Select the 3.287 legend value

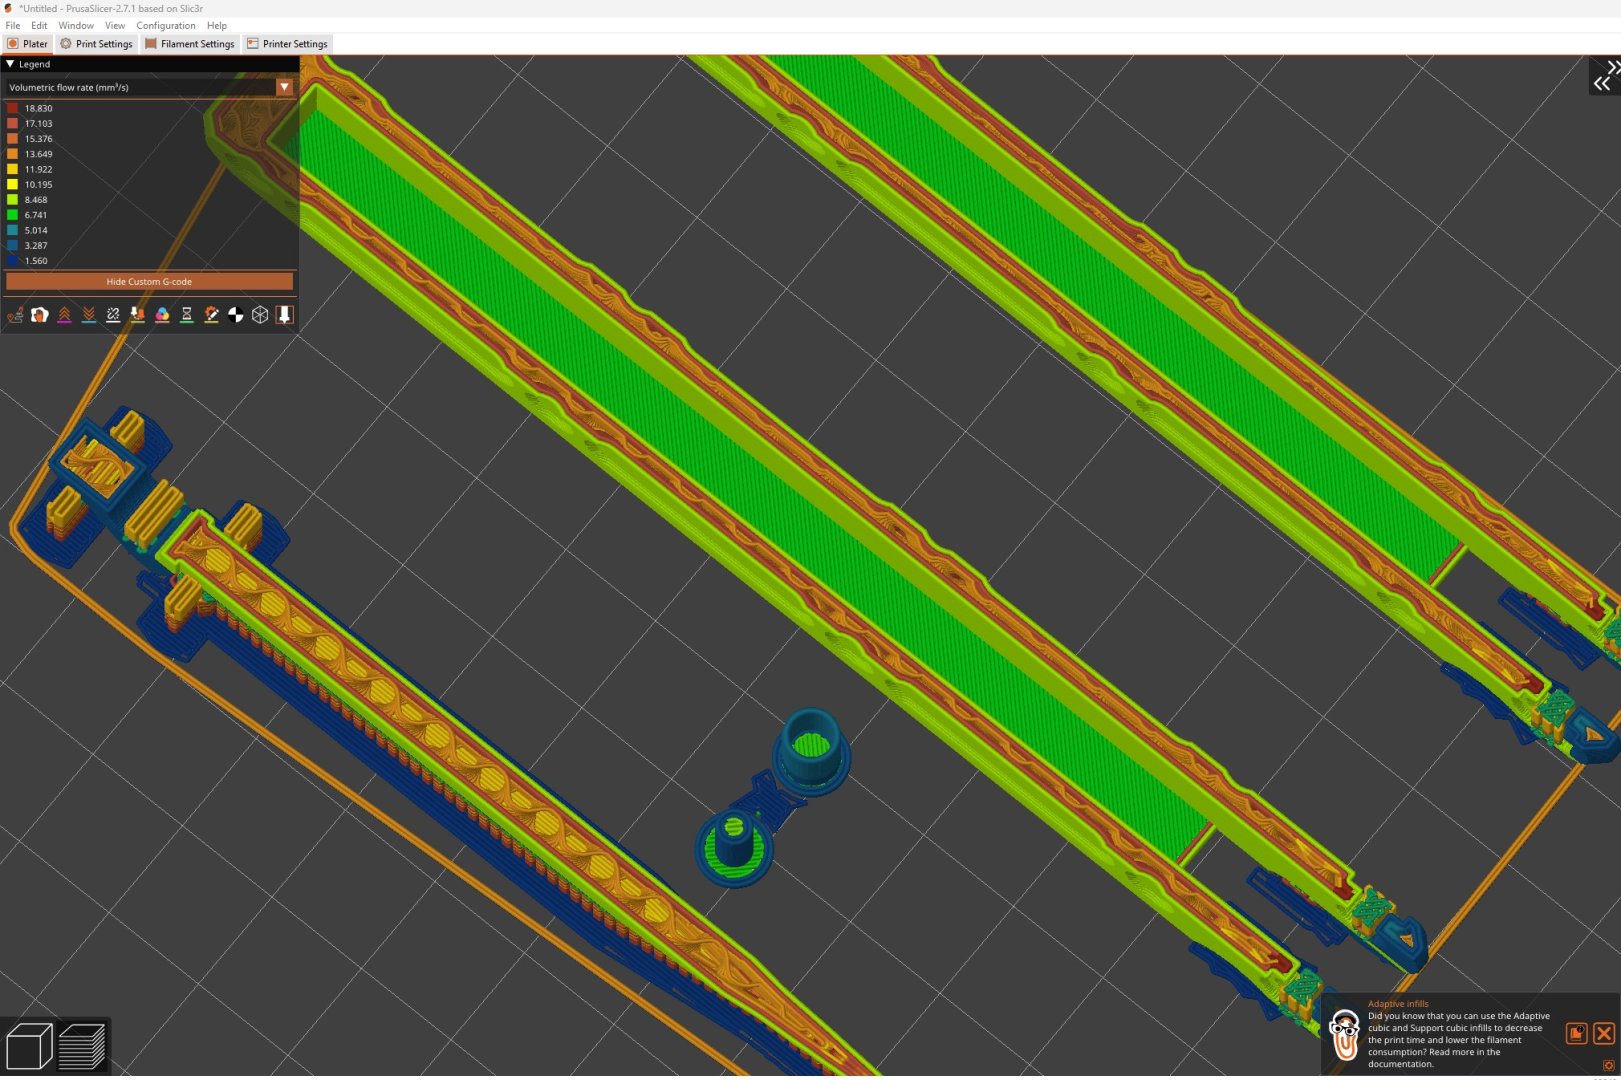[36, 245]
